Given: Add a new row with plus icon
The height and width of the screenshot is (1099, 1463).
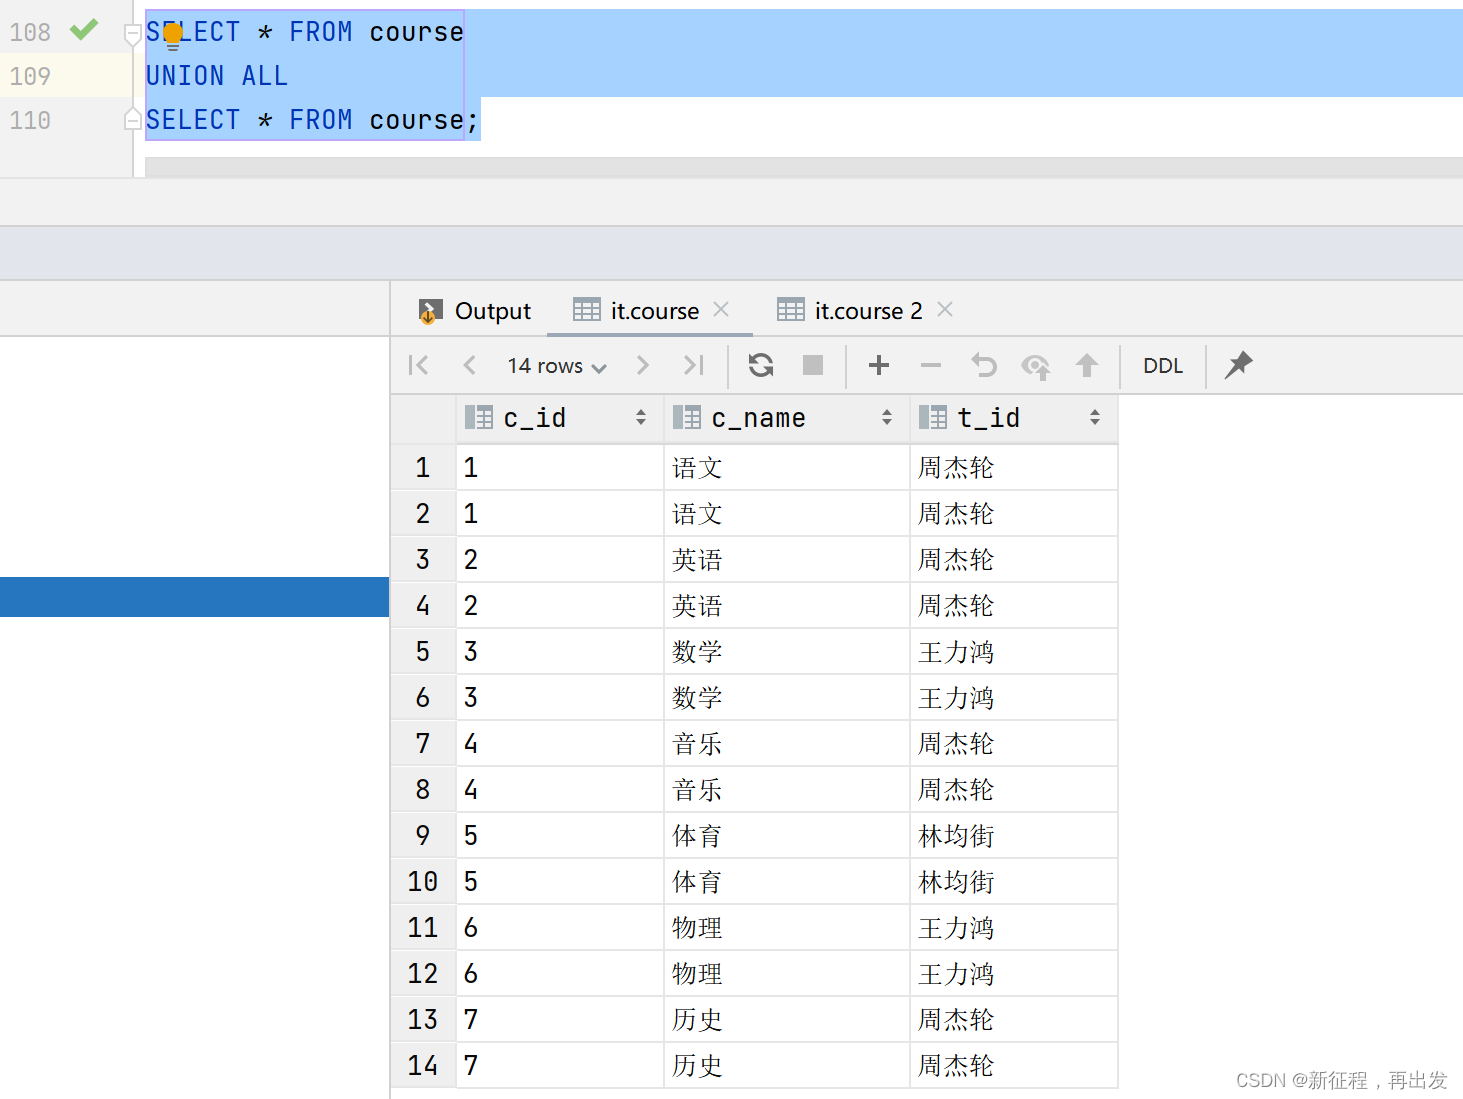Looking at the screenshot, I should click(x=879, y=366).
